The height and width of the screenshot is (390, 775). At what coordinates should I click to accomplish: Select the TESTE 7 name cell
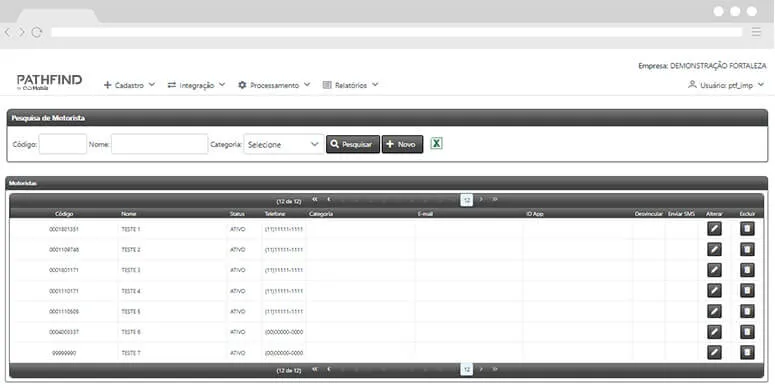pyautogui.click(x=131, y=353)
